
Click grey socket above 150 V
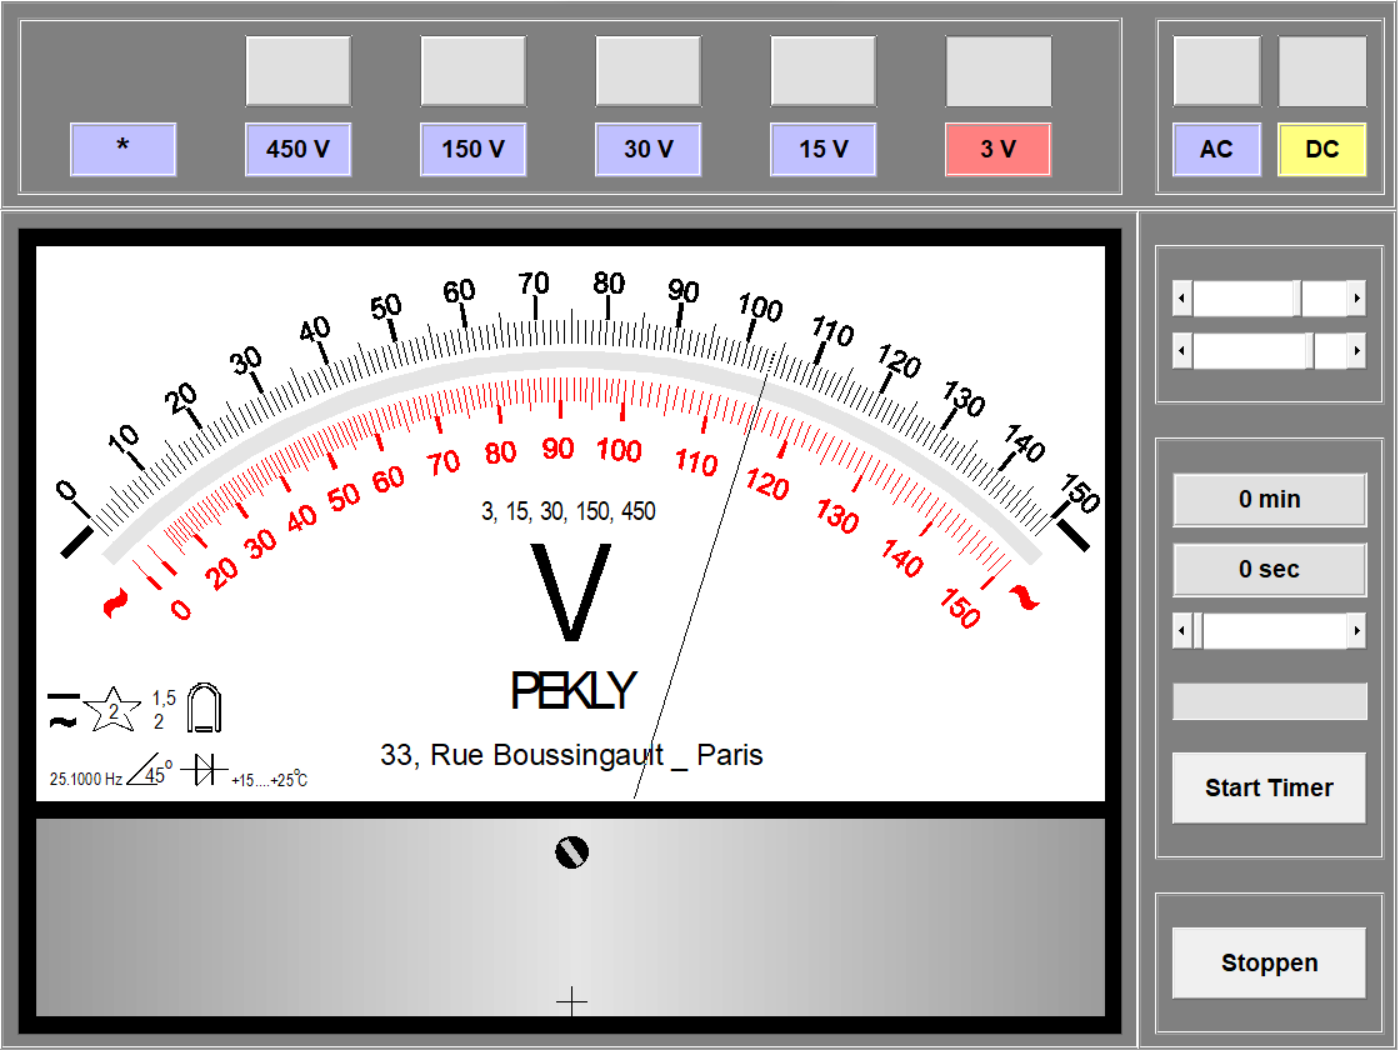coord(473,71)
